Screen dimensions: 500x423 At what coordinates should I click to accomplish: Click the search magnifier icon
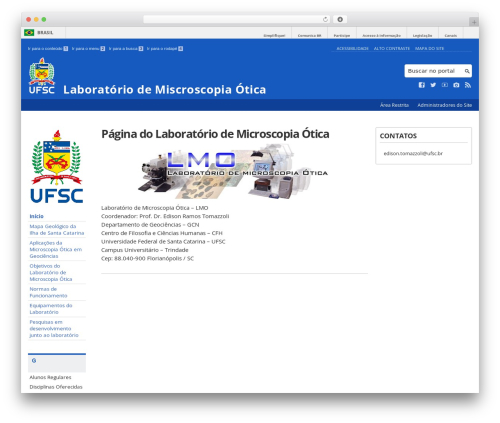467,71
